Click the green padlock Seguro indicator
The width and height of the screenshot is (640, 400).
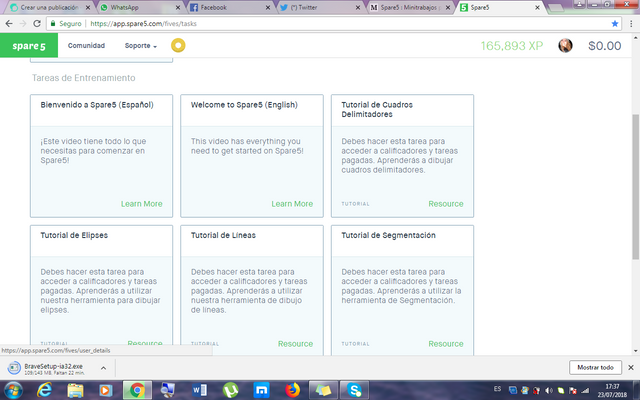click(66, 24)
